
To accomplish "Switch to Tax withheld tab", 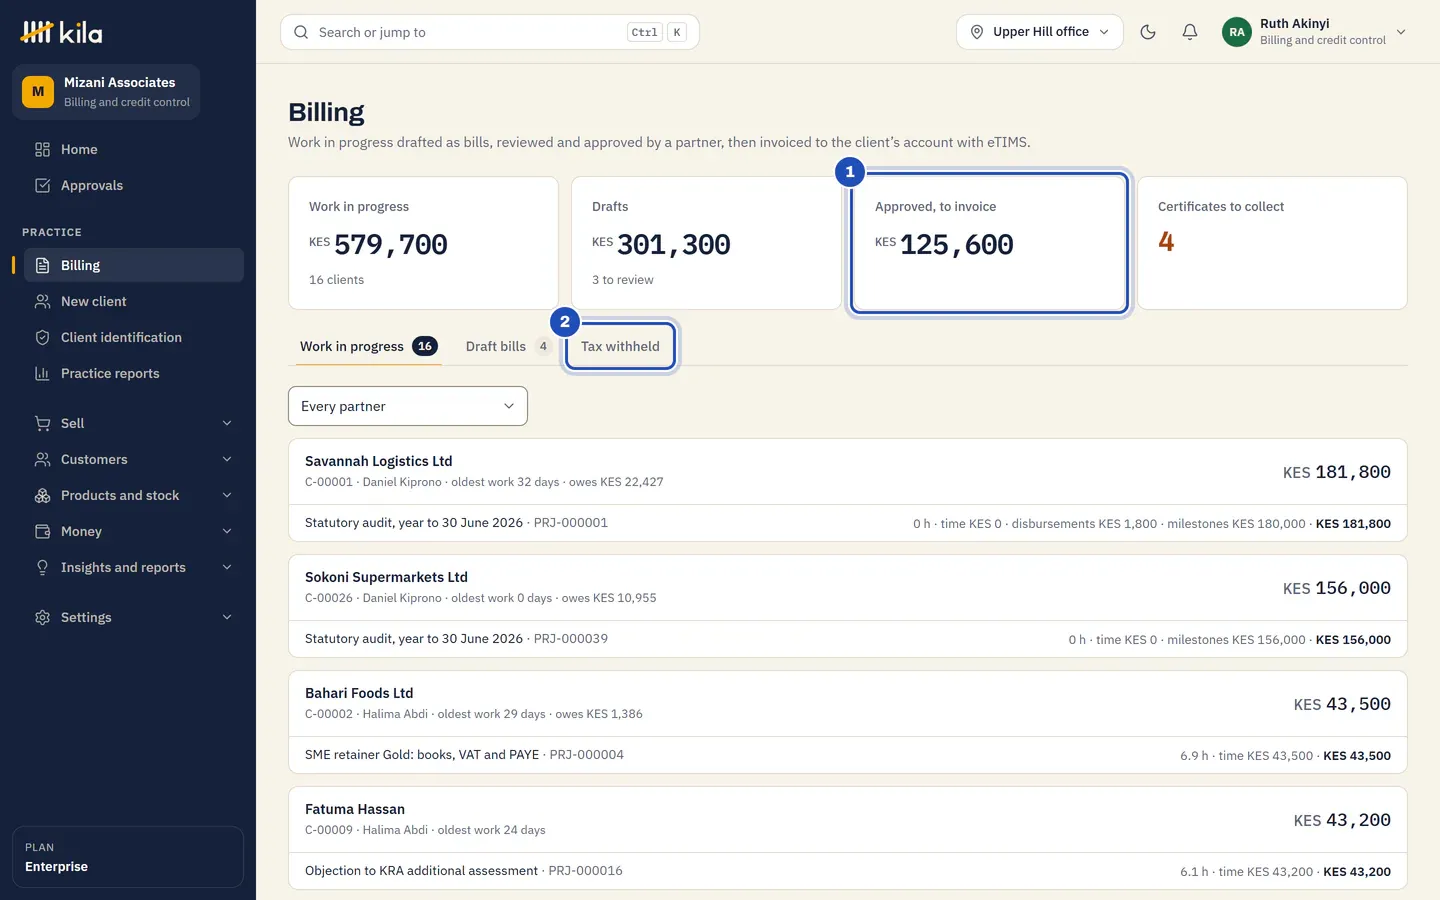I will click(620, 346).
